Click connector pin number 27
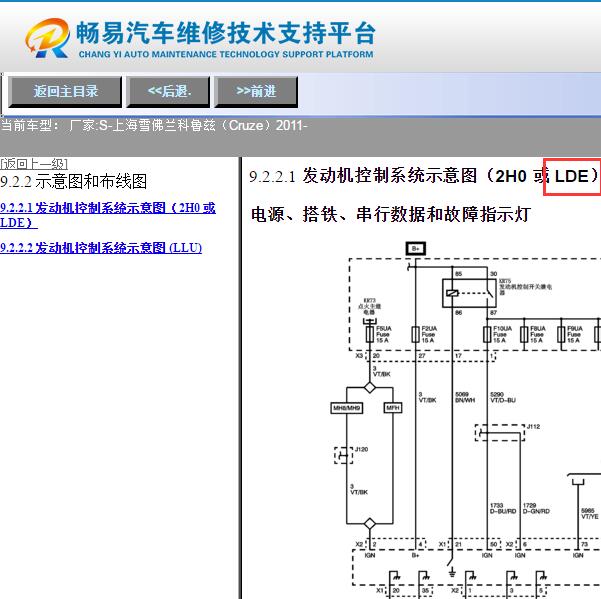The width and height of the screenshot is (601, 599). pos(422,356)
